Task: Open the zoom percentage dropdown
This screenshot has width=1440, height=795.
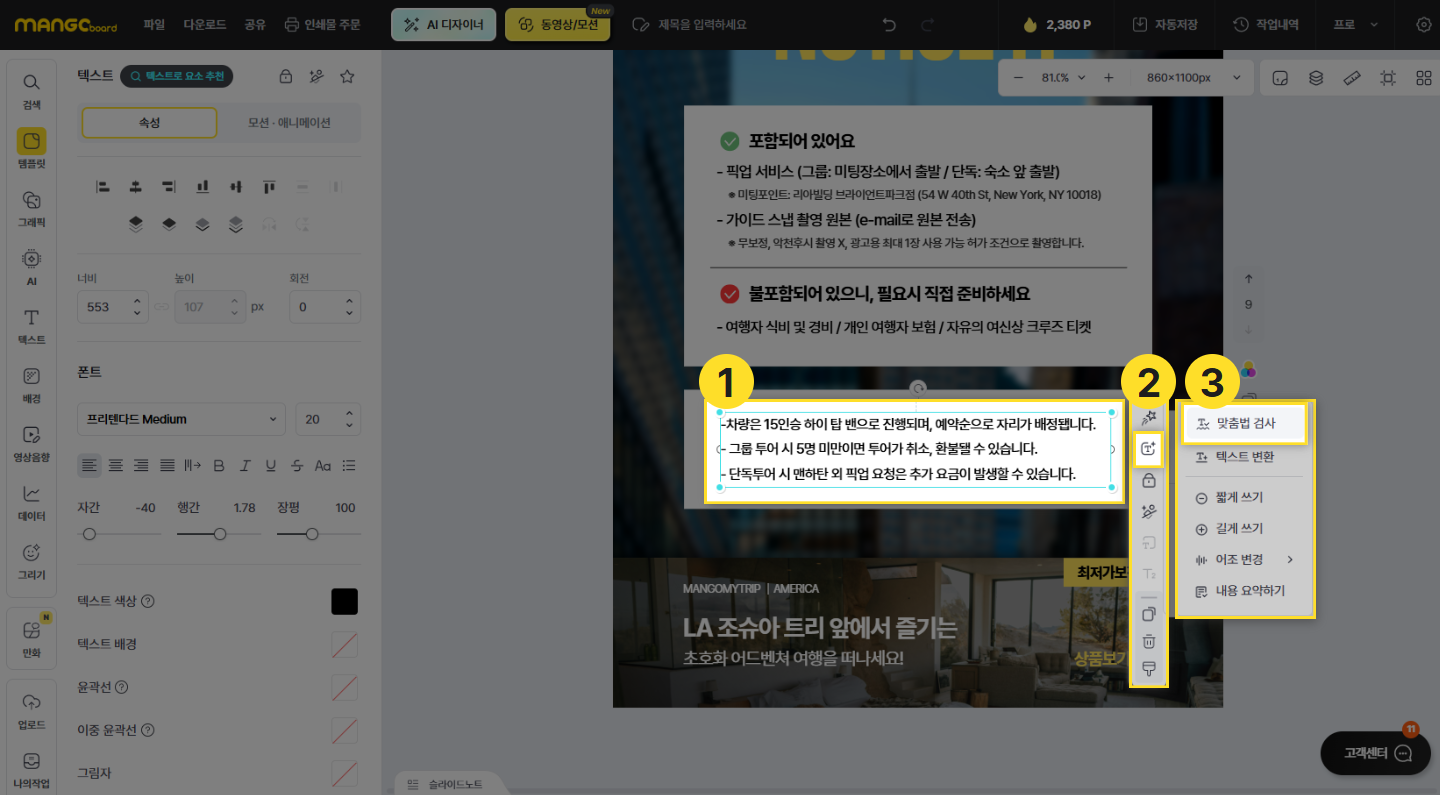Action: [1061, 77]
